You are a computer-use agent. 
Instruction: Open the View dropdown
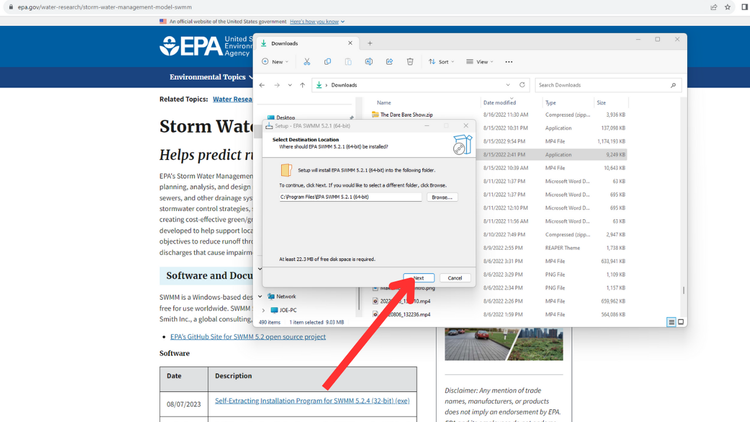[480, 62]
